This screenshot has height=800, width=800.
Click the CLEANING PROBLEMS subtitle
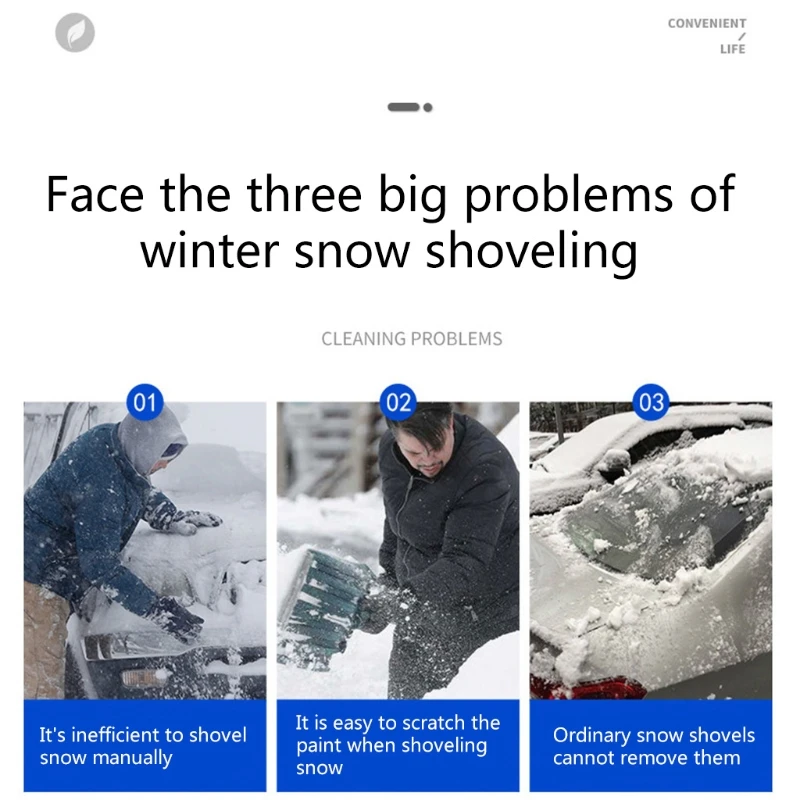tap(412, 339)
